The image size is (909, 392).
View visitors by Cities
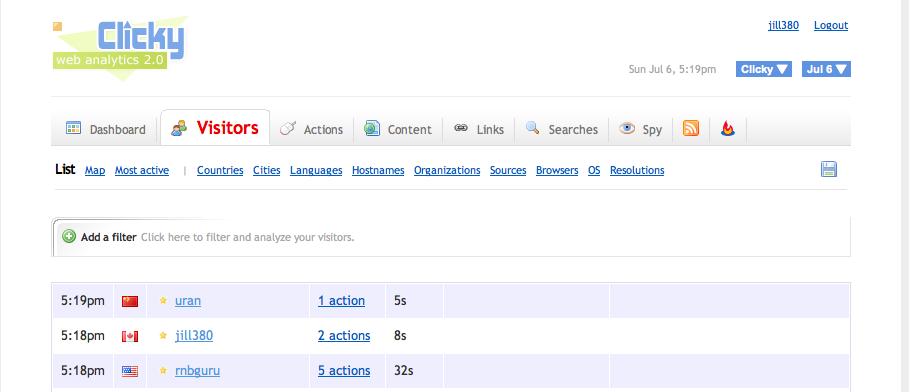coord(267,170)
